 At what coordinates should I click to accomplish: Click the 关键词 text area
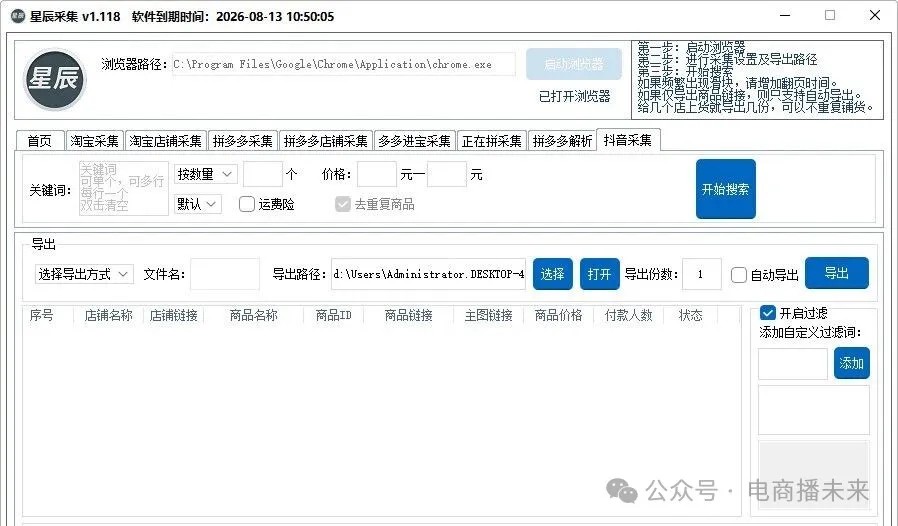[124, 188]
